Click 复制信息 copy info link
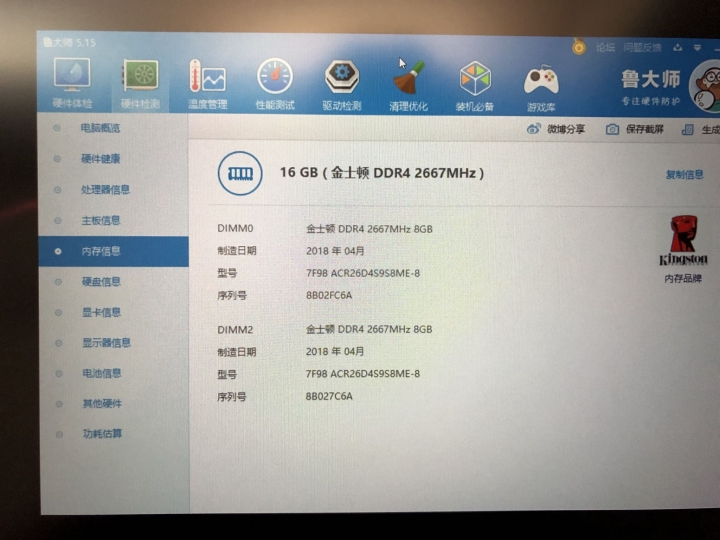 coord(685,174)
